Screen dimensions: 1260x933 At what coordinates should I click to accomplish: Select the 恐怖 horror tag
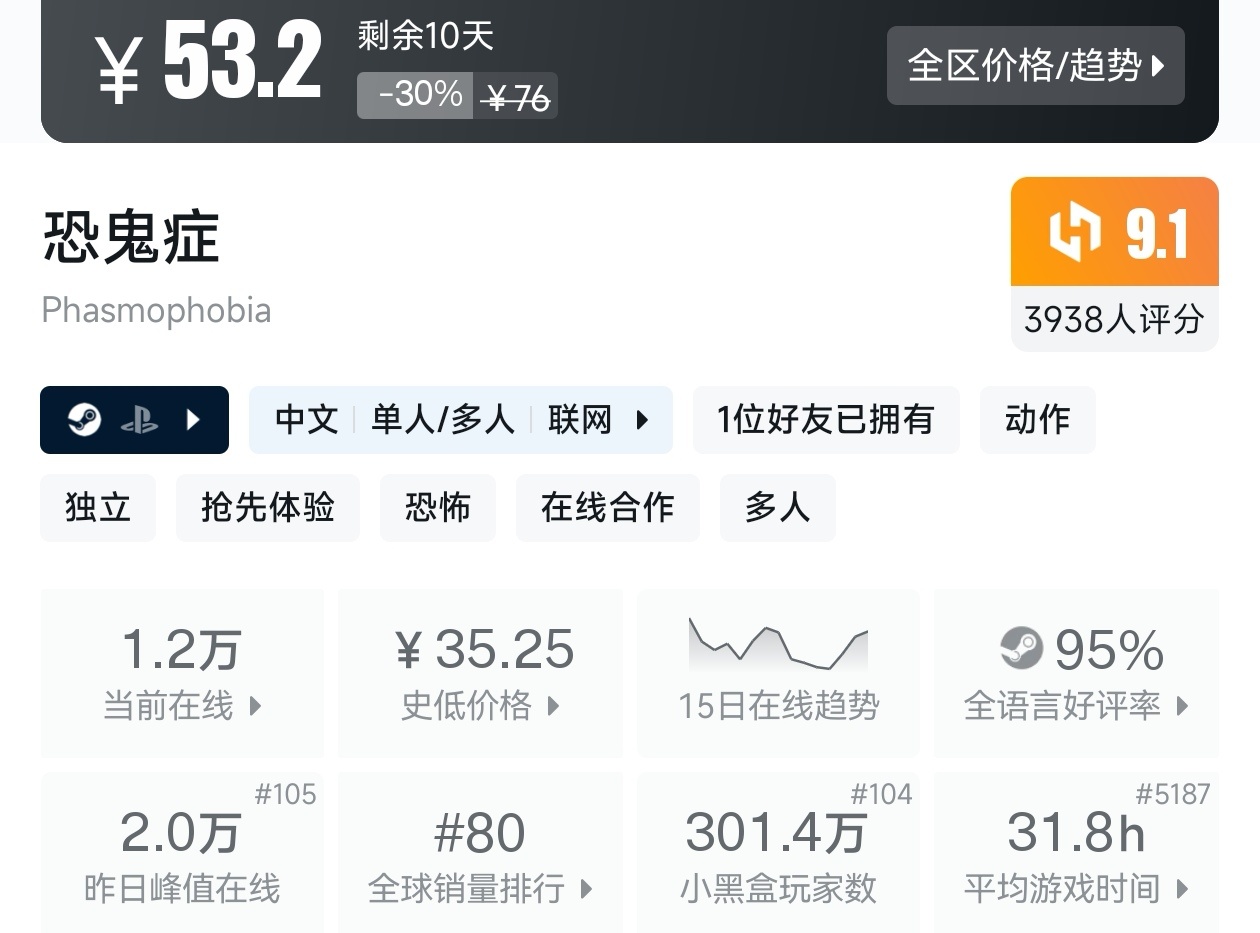(x=437, y=508)
